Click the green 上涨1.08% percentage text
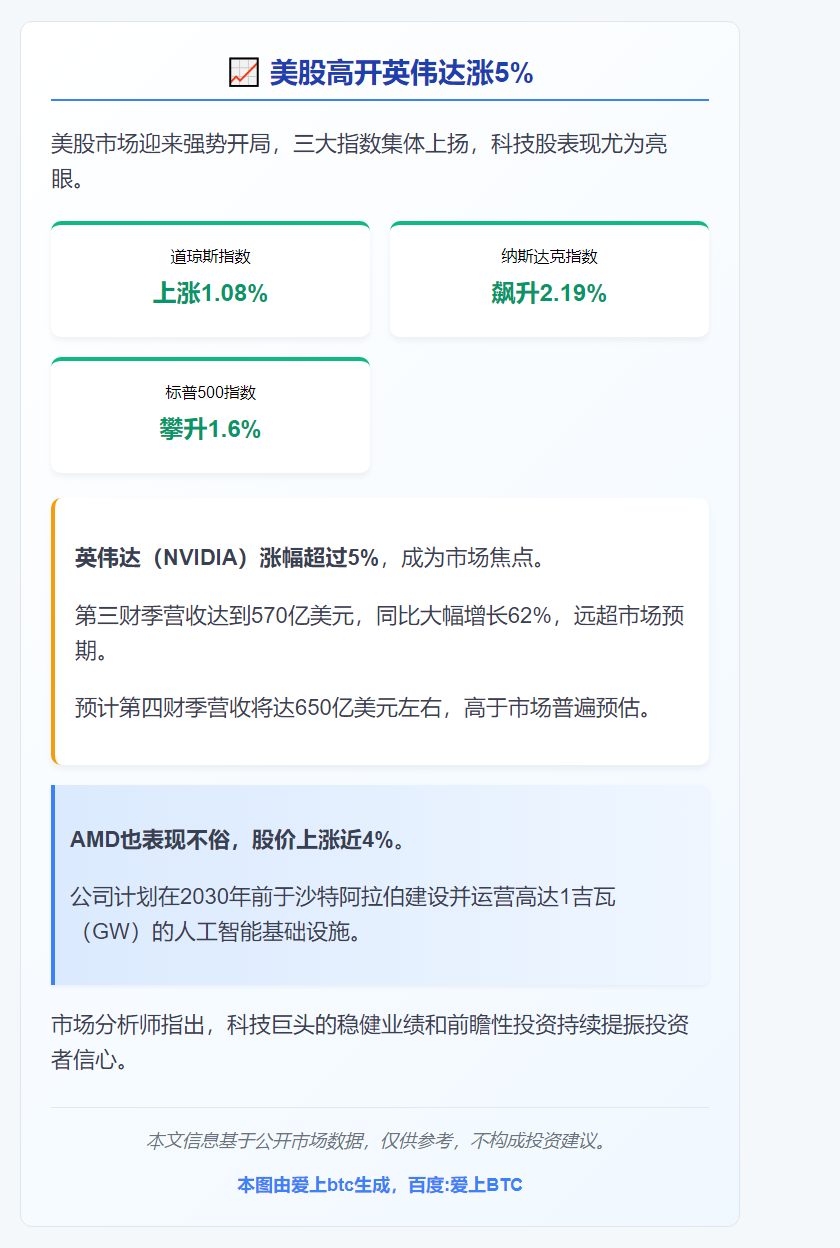 pos(210,294)
